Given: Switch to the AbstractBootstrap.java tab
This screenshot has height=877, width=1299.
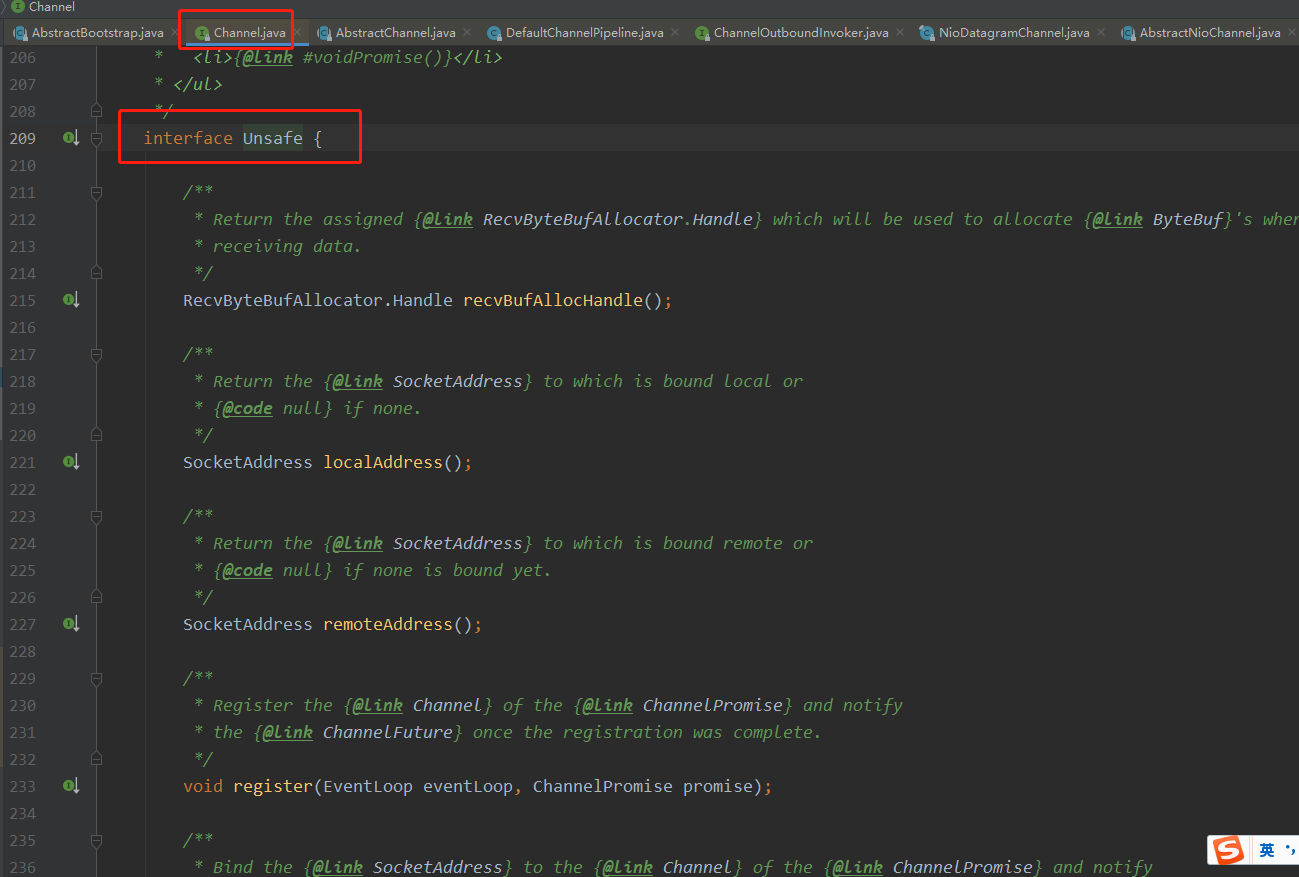Looking at the screenshot, I should [97, 33].
